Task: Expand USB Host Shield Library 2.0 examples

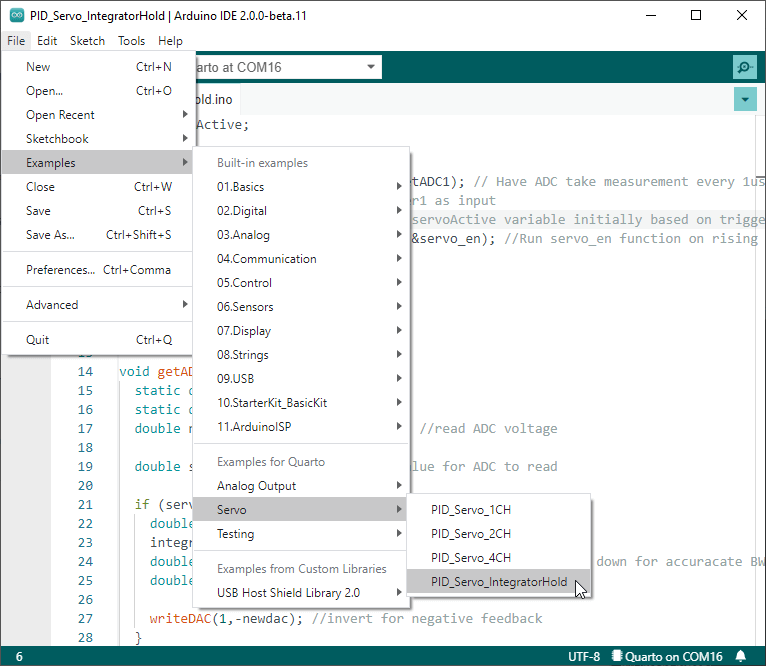Action: click(x=301, y=592)
